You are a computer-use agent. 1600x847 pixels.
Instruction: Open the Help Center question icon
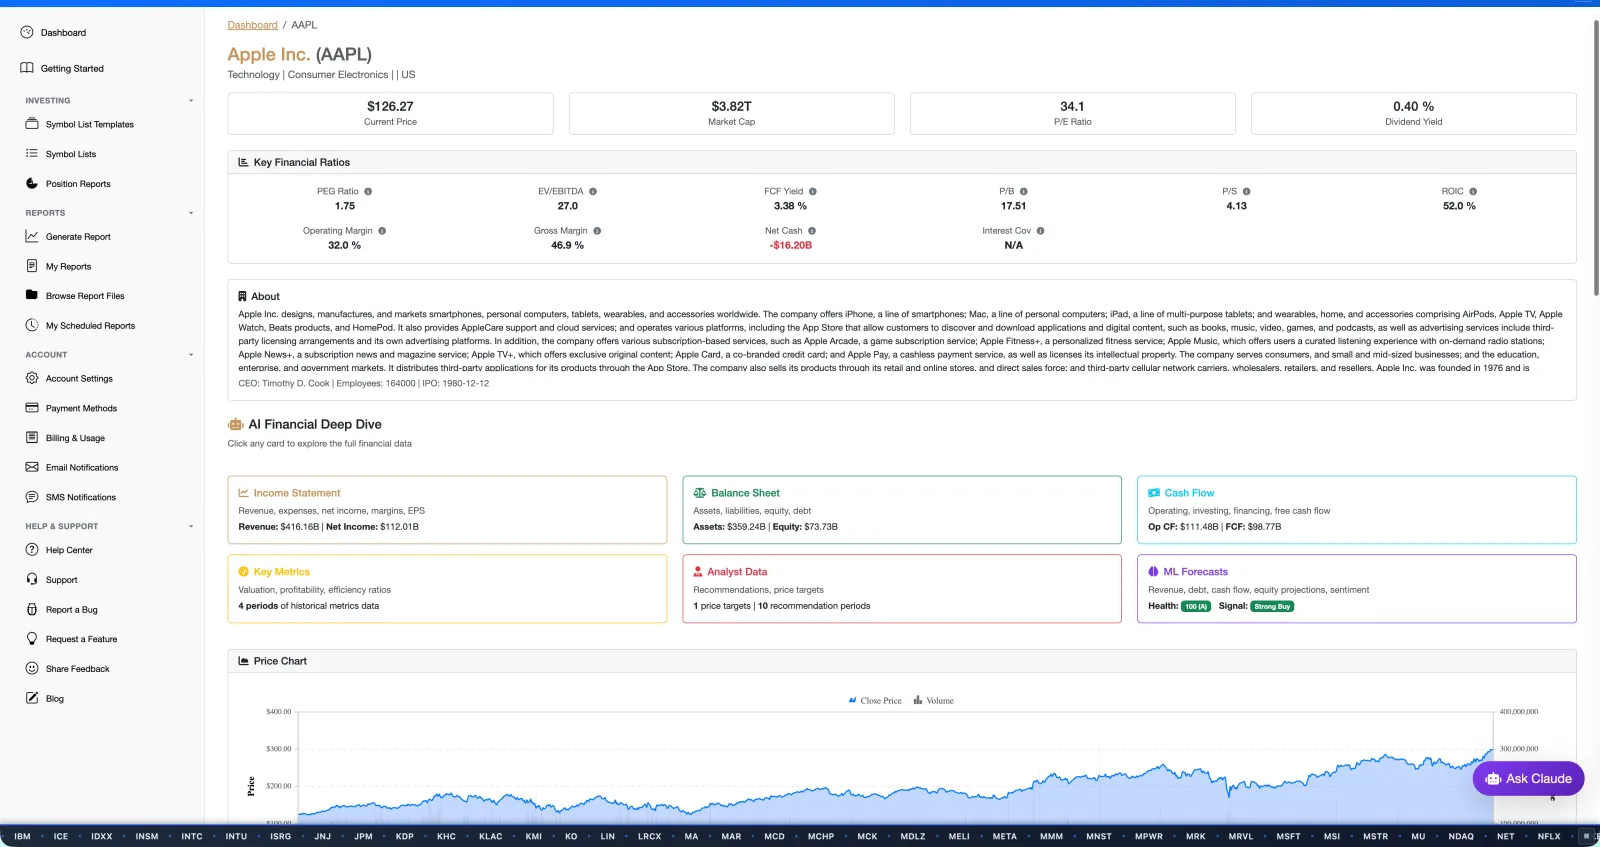coord(32,549)
